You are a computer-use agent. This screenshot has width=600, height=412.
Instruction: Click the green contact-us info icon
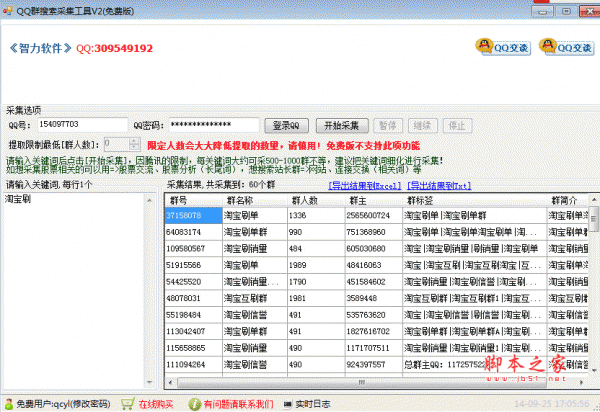pyautogui.click(x=194, y=404)
